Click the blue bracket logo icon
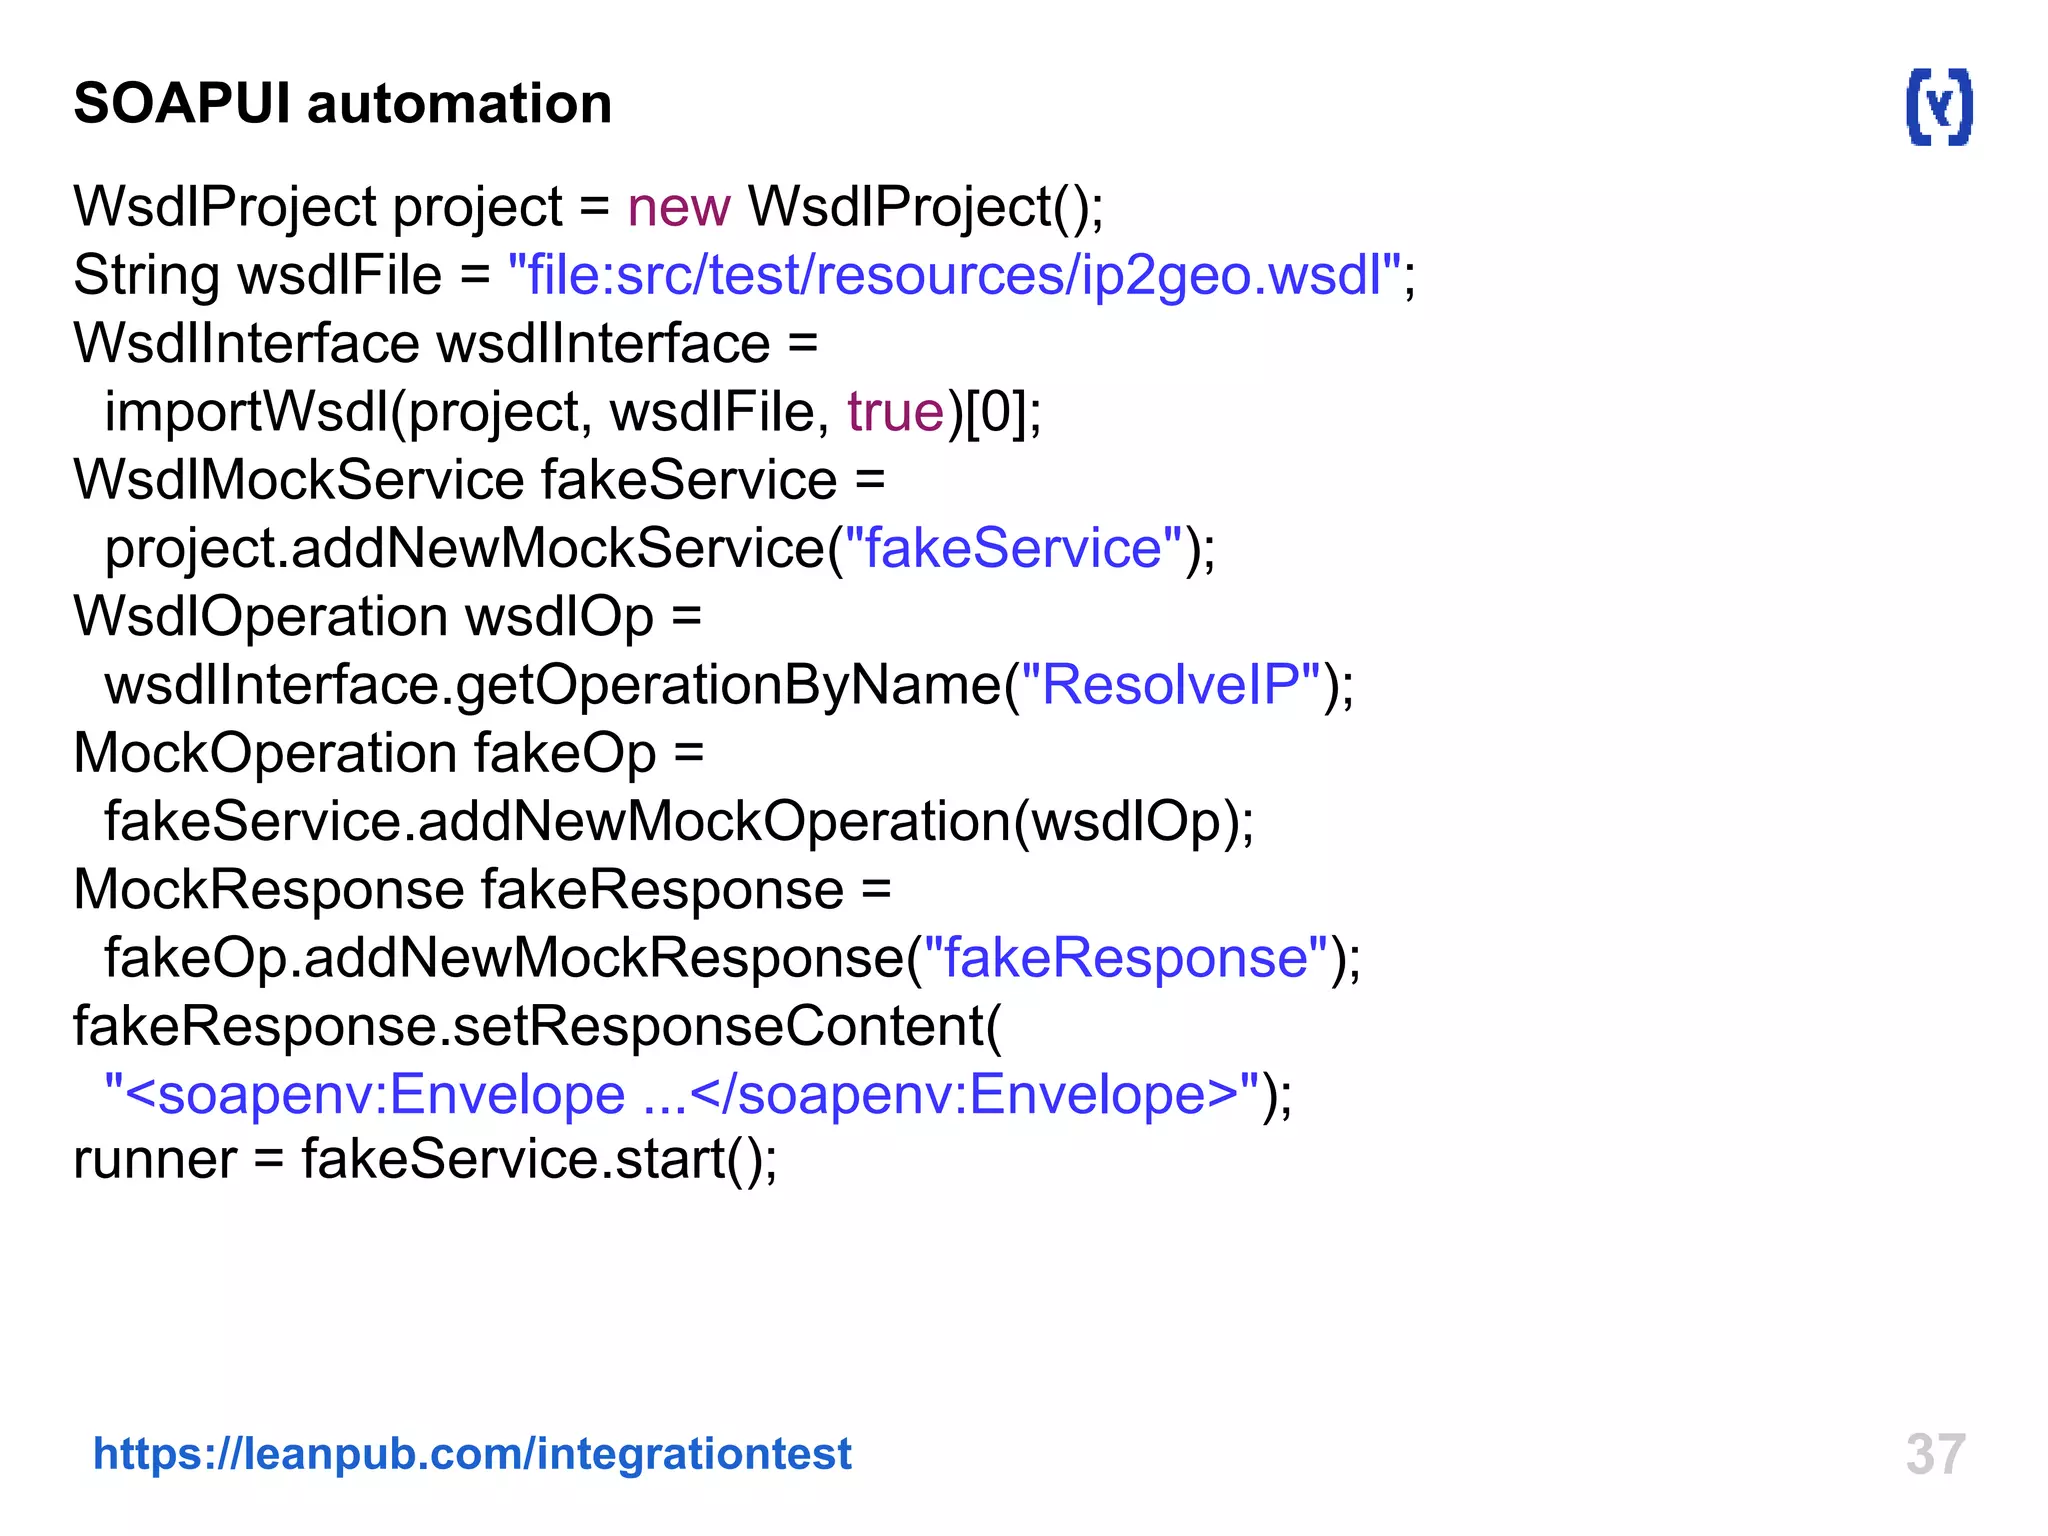Viewport: 2048px width, 1536px height. 1938,107
